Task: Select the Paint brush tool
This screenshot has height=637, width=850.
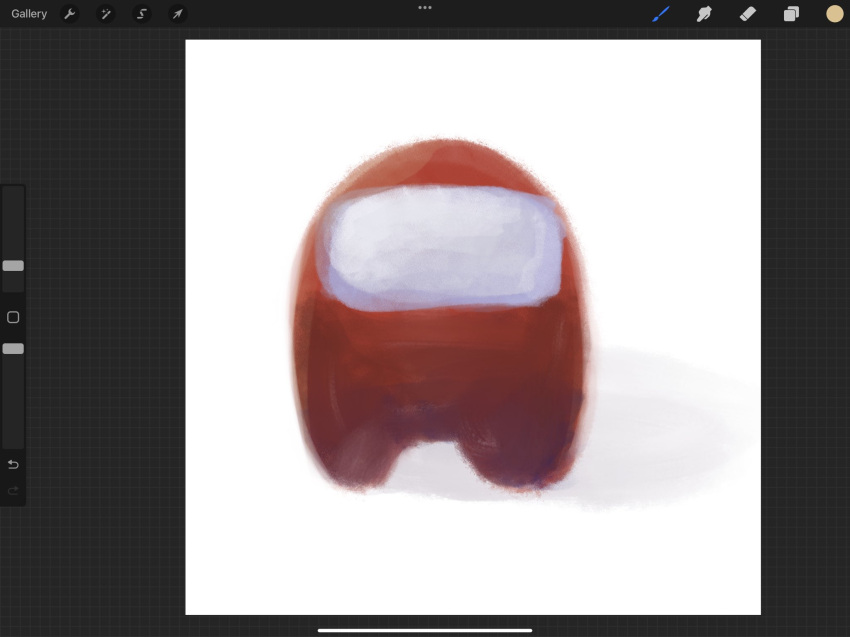Action: 661,14
